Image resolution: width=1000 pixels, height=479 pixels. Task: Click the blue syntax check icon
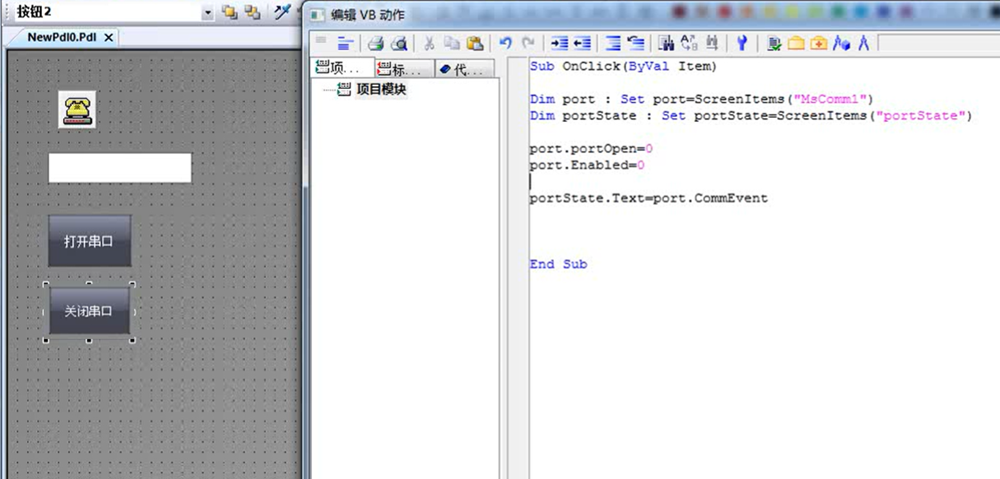click(741, 43)
